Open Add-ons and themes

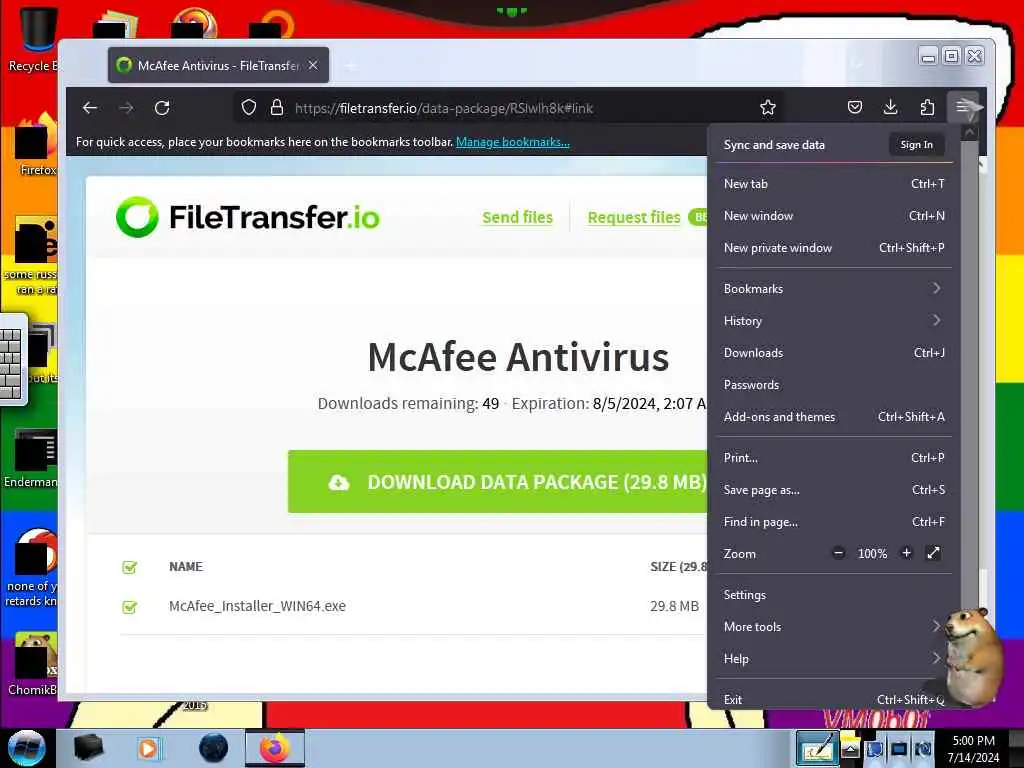tap(834, 417)
